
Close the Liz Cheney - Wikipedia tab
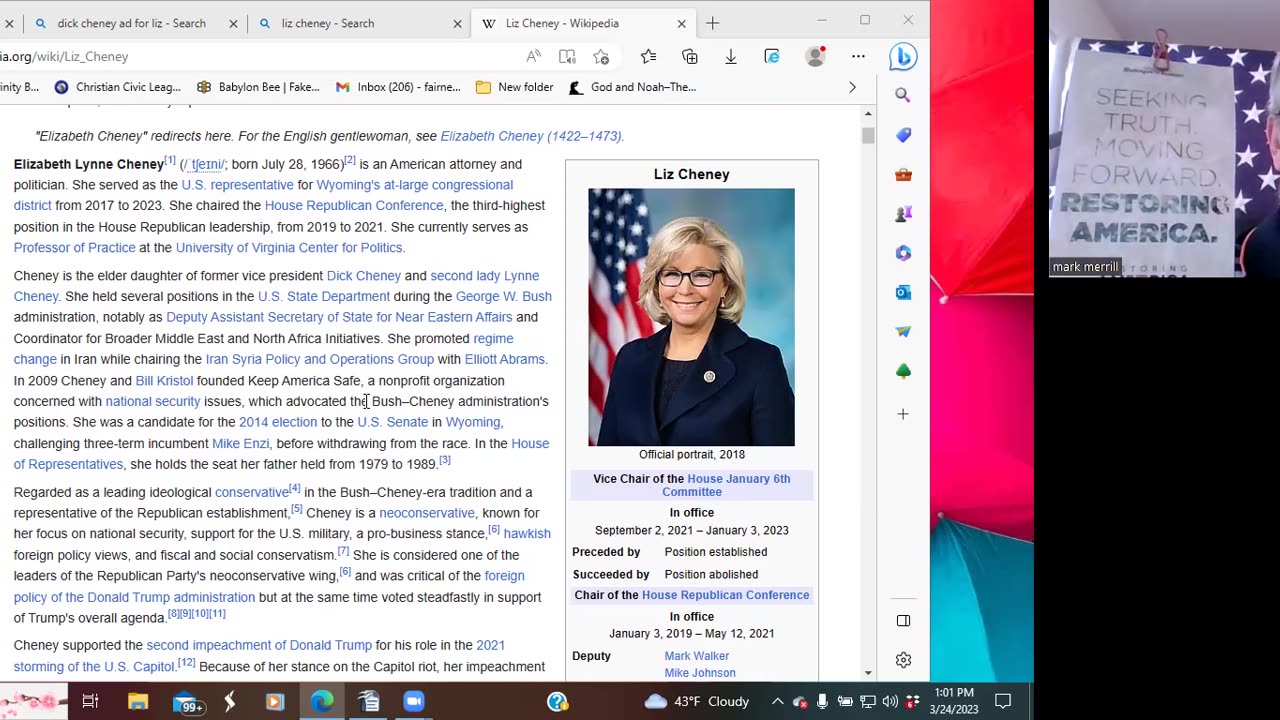[x=682, y=23]
